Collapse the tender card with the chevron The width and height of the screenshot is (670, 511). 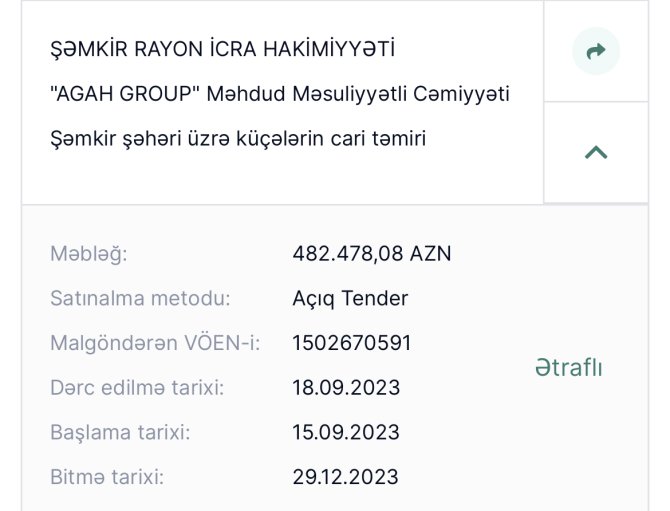pos(596,152)
